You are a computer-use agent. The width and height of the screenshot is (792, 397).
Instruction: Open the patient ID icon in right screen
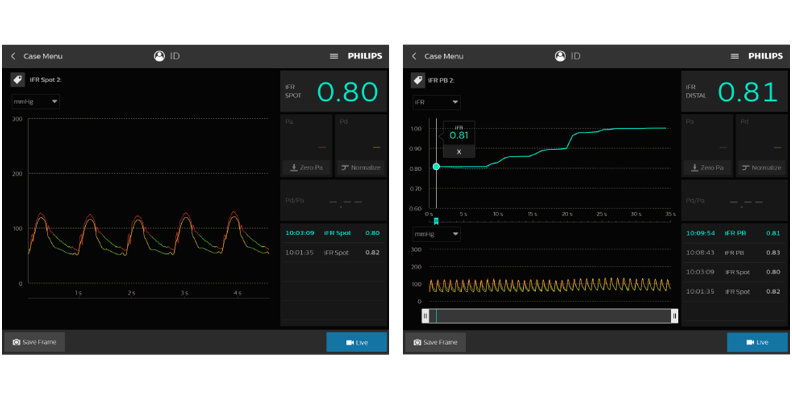pyautogui.click(x=560, y=56)
